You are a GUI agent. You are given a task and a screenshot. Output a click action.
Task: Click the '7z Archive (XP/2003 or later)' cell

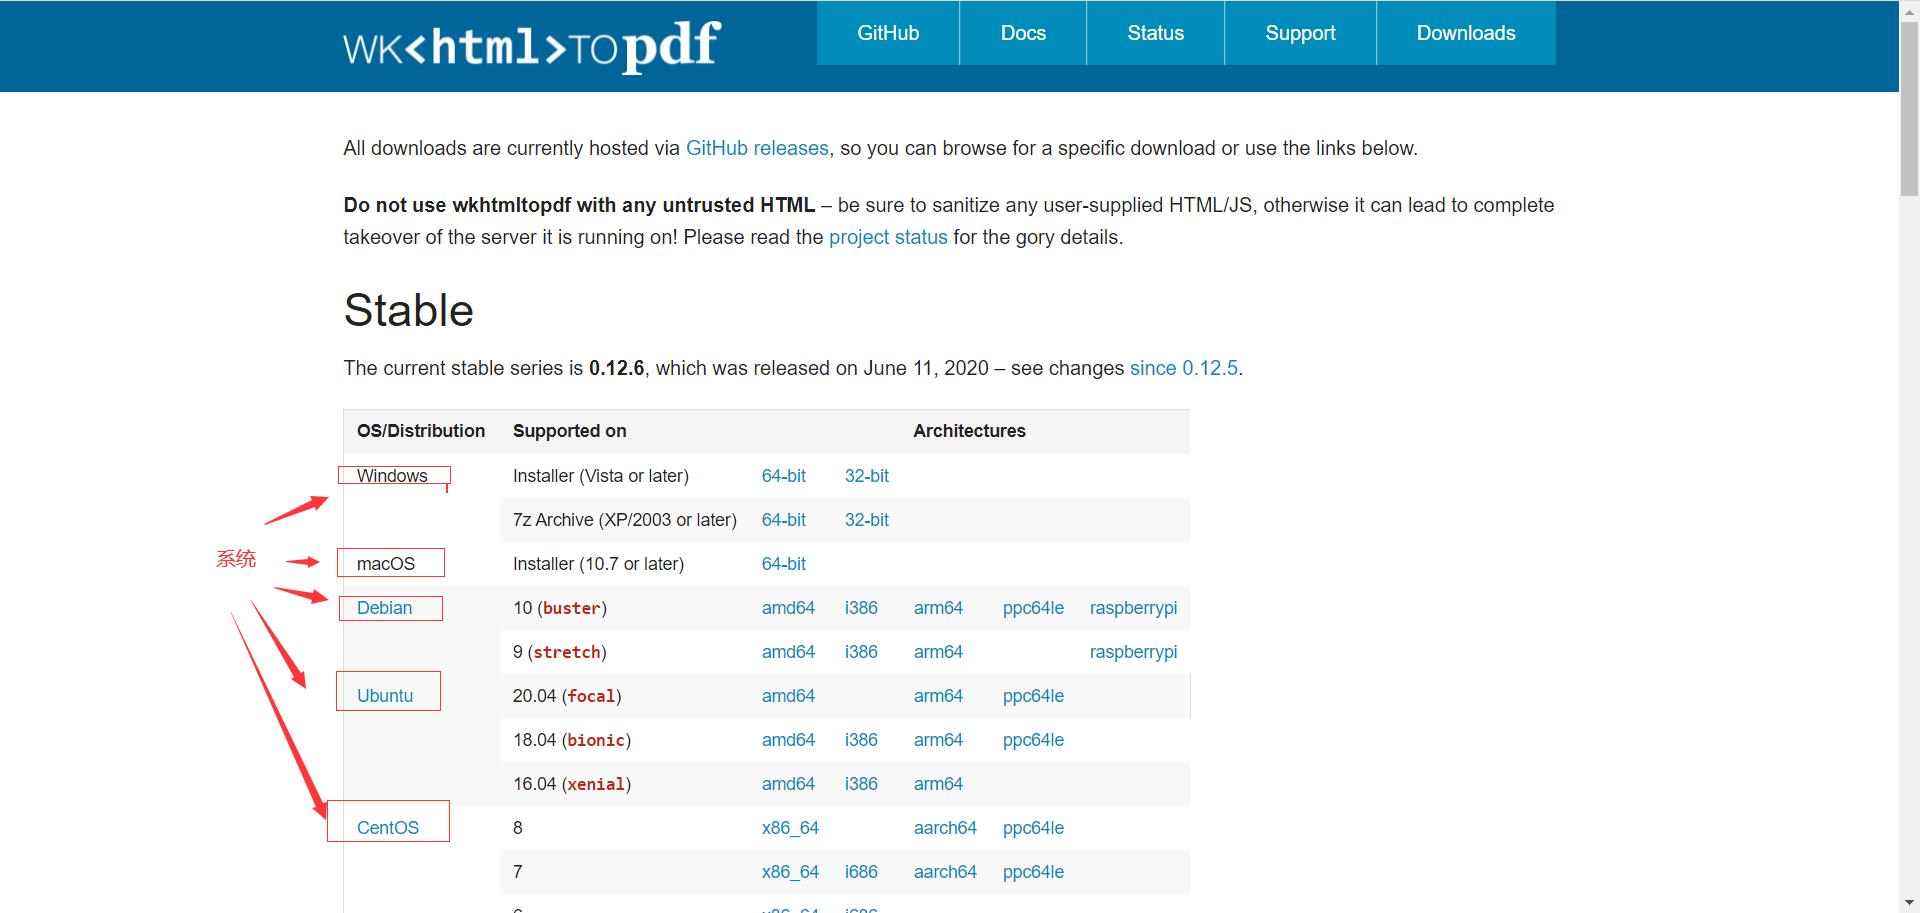pyautogui.click(x=625, y=520)
